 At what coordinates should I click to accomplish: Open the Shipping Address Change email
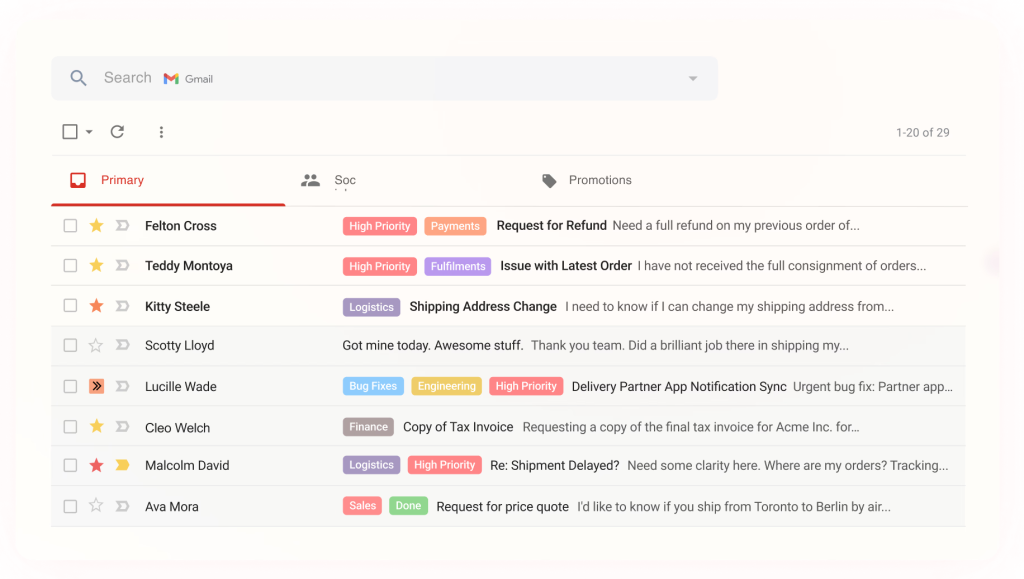pos(483,307)
